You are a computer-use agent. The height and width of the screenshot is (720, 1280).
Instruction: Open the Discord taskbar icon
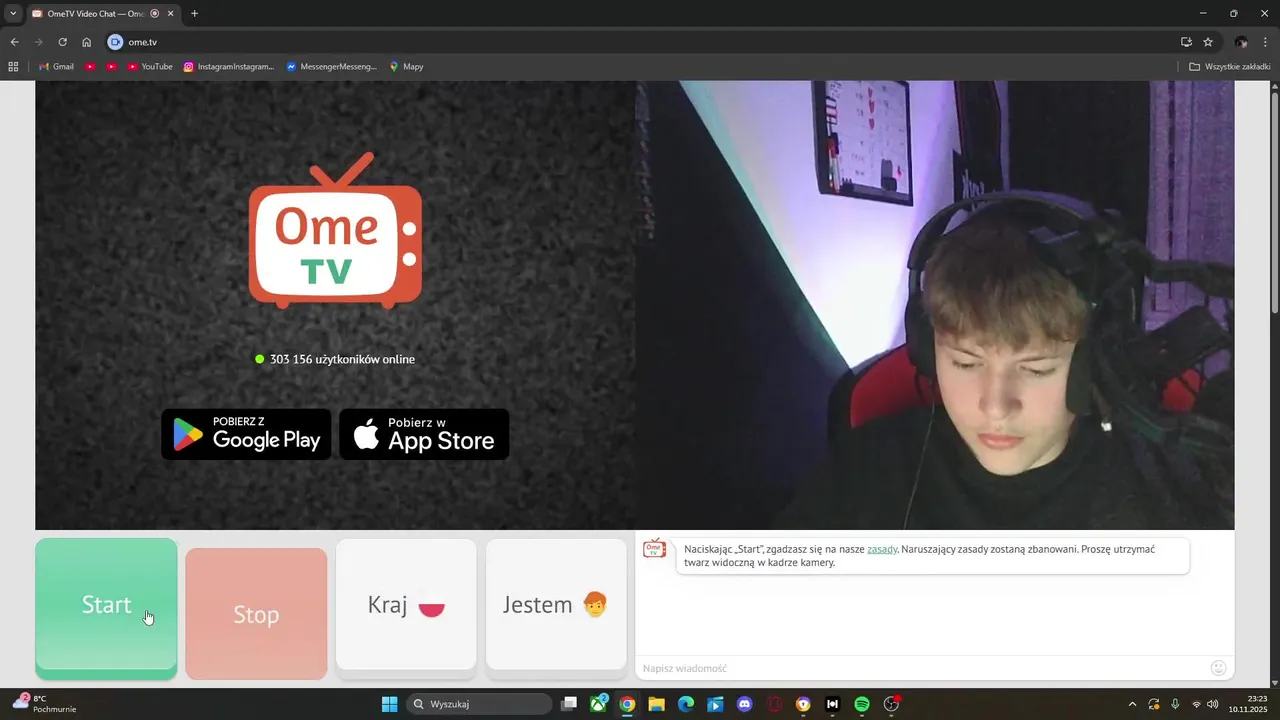coord(744,704)
